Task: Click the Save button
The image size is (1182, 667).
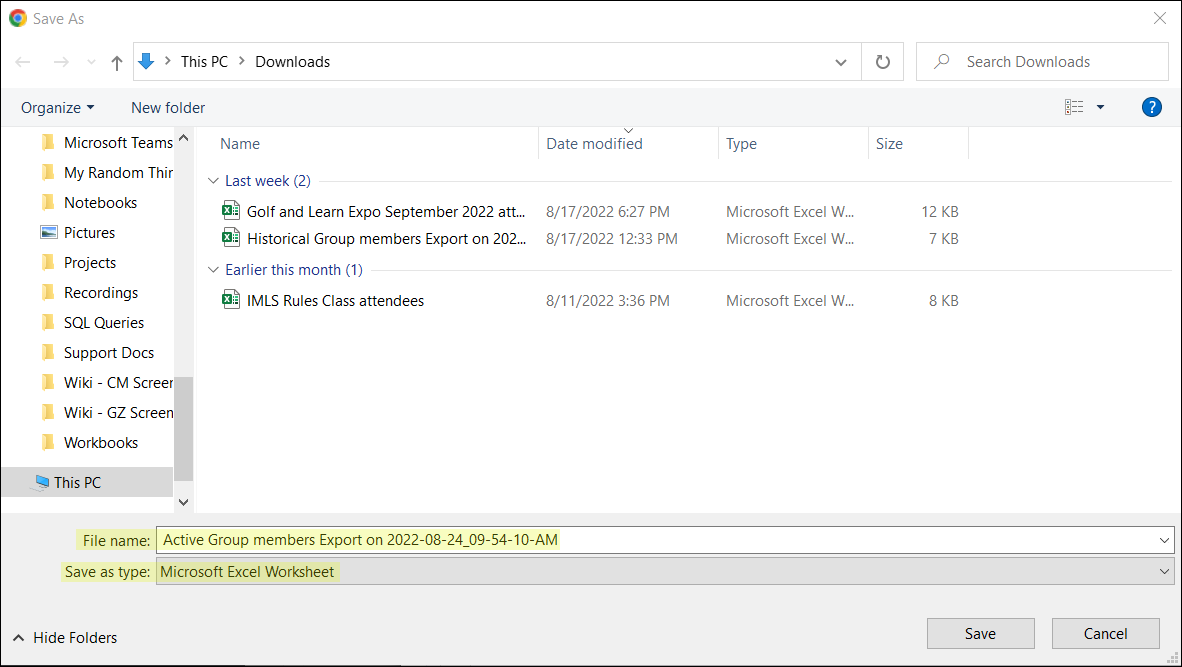Action: (x=980, y=633)
